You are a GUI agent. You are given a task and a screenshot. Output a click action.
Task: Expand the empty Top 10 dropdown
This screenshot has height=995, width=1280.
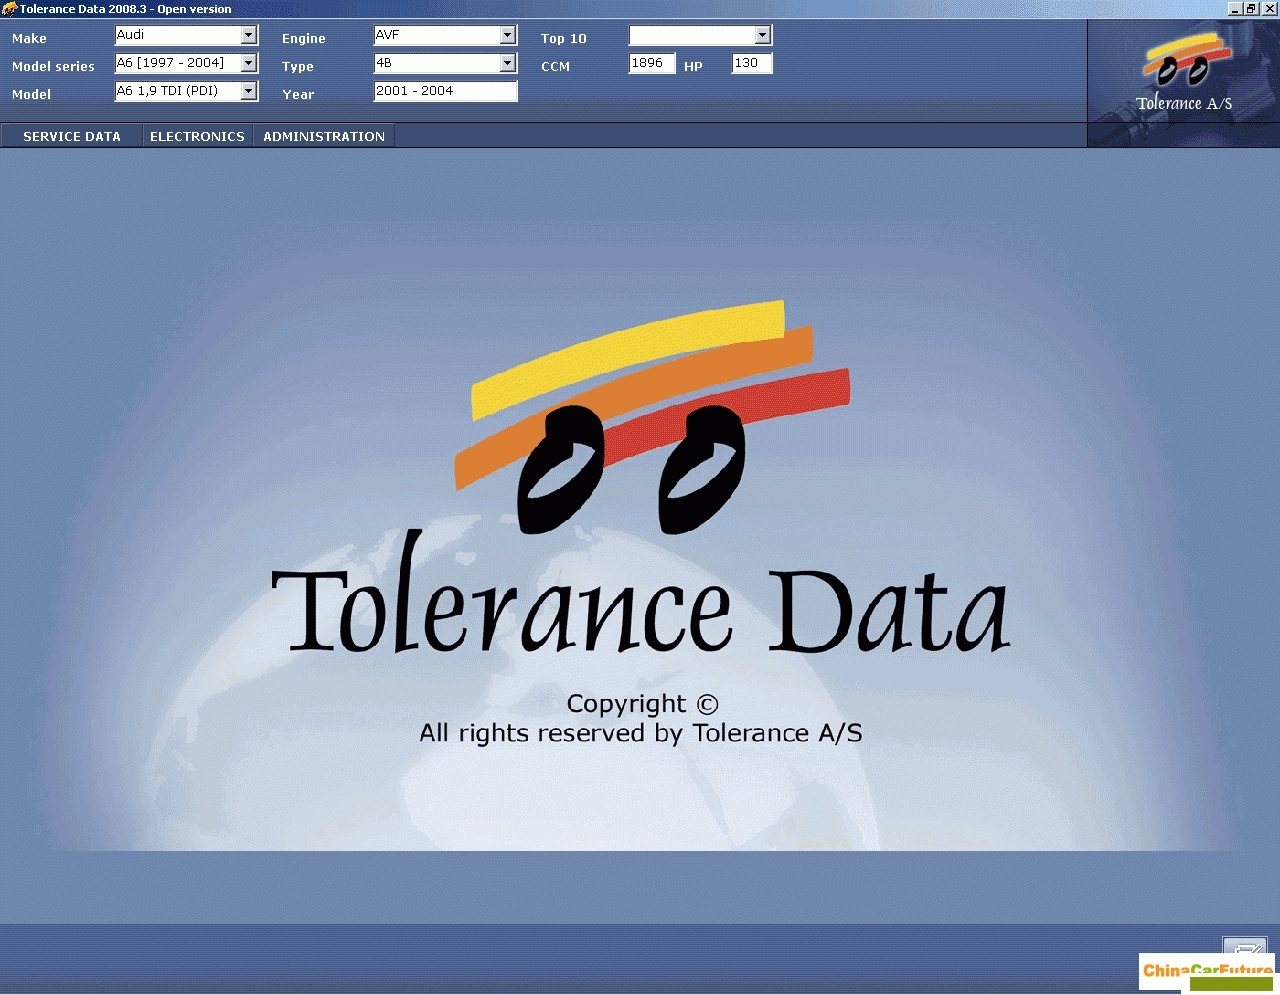pyautogui.click(x=700, y=35)
